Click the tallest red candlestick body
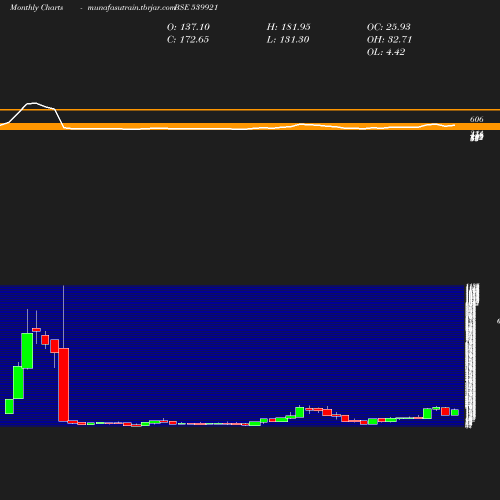This screenshot has height=500, width=500. point(64,385)
